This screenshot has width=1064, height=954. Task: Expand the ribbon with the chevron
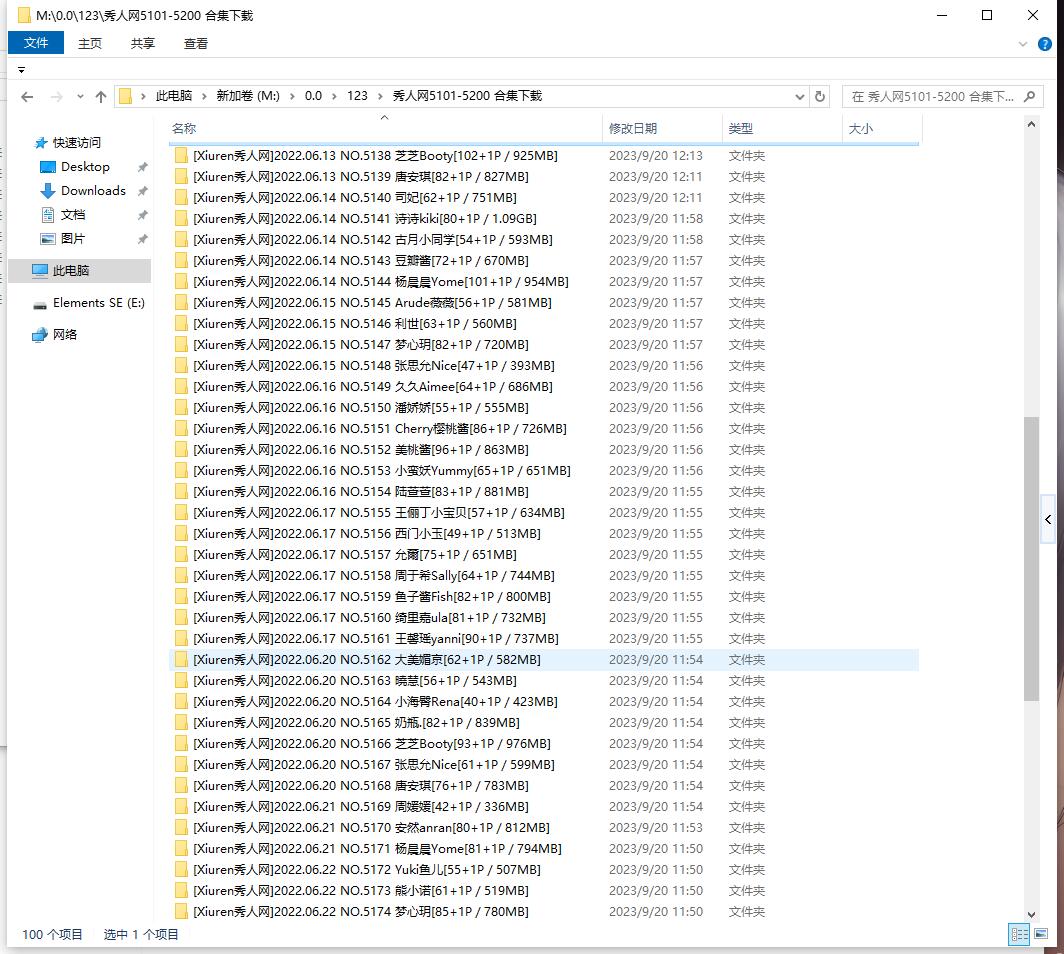(x=1023, y=44)
